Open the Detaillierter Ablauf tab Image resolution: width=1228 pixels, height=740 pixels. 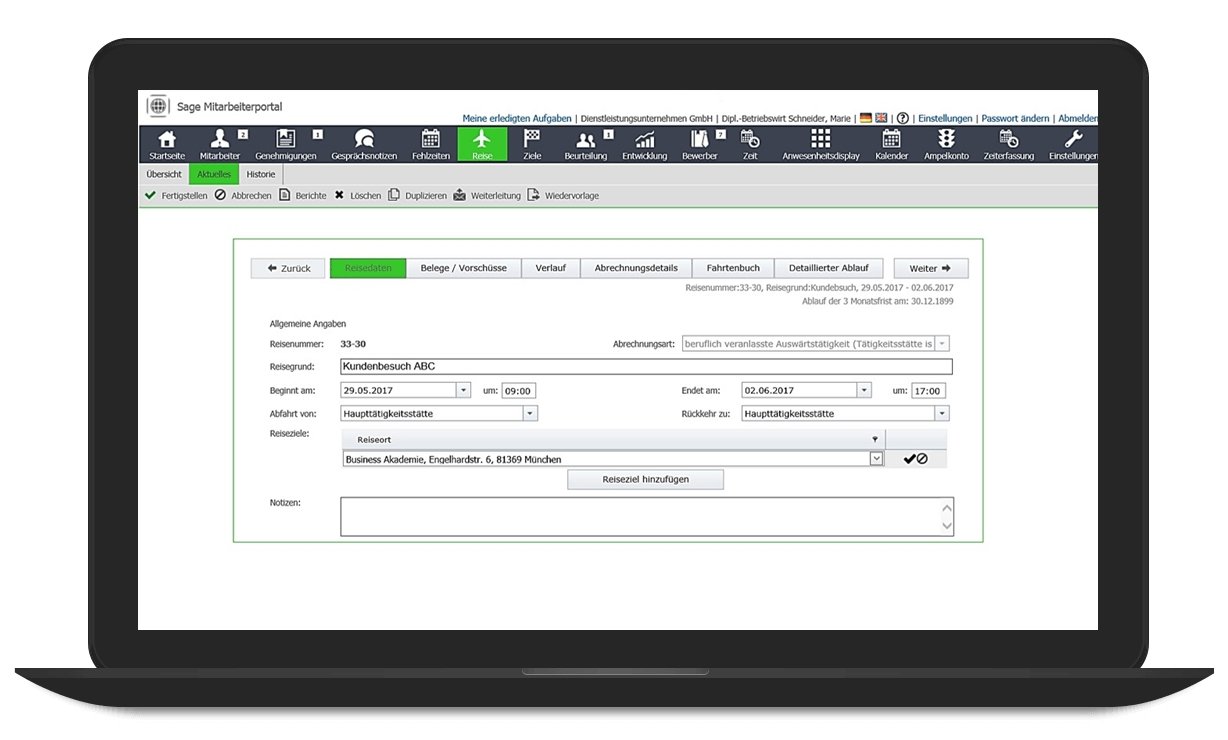pos(829,268)
